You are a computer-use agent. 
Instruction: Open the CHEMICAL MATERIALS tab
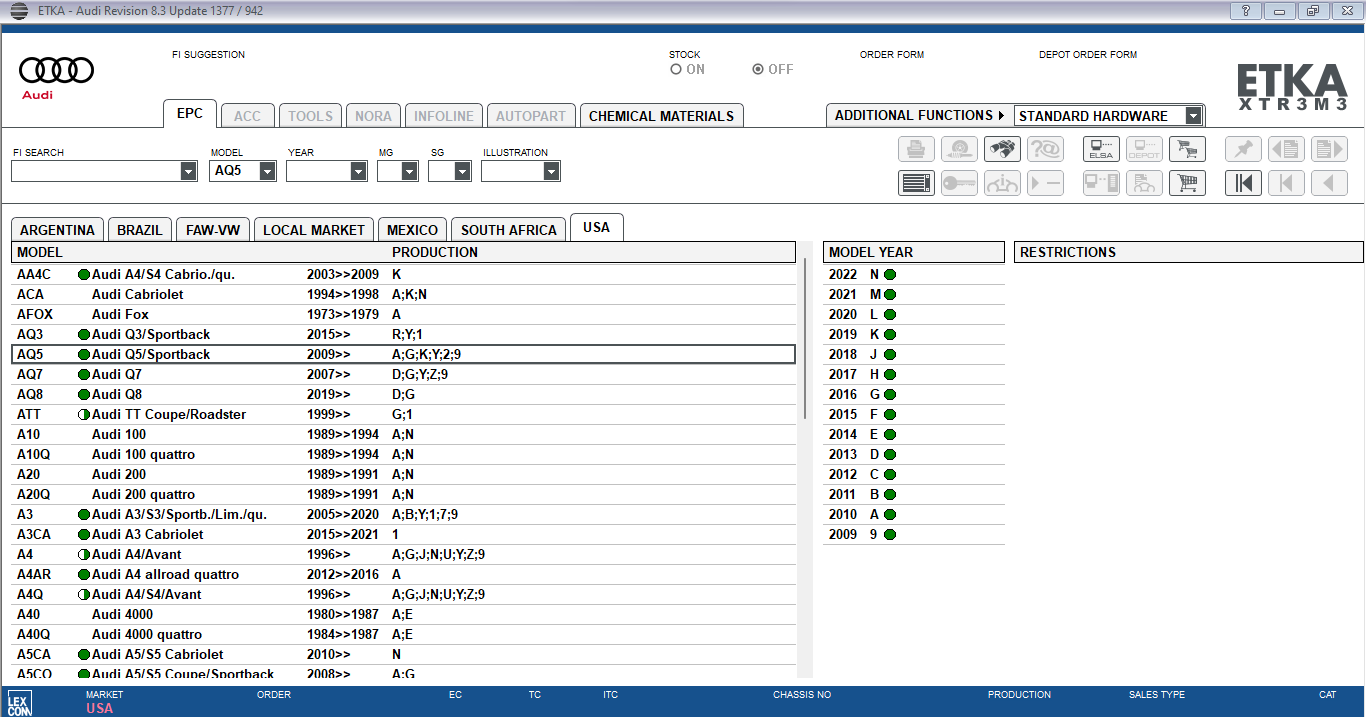(661, 116)
